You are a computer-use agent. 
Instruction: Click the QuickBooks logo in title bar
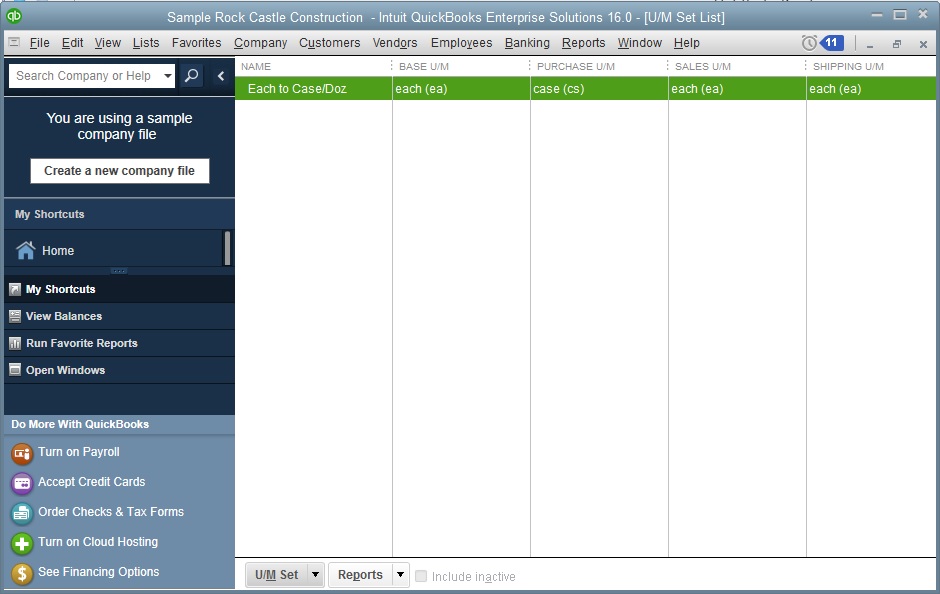(14, 16)
